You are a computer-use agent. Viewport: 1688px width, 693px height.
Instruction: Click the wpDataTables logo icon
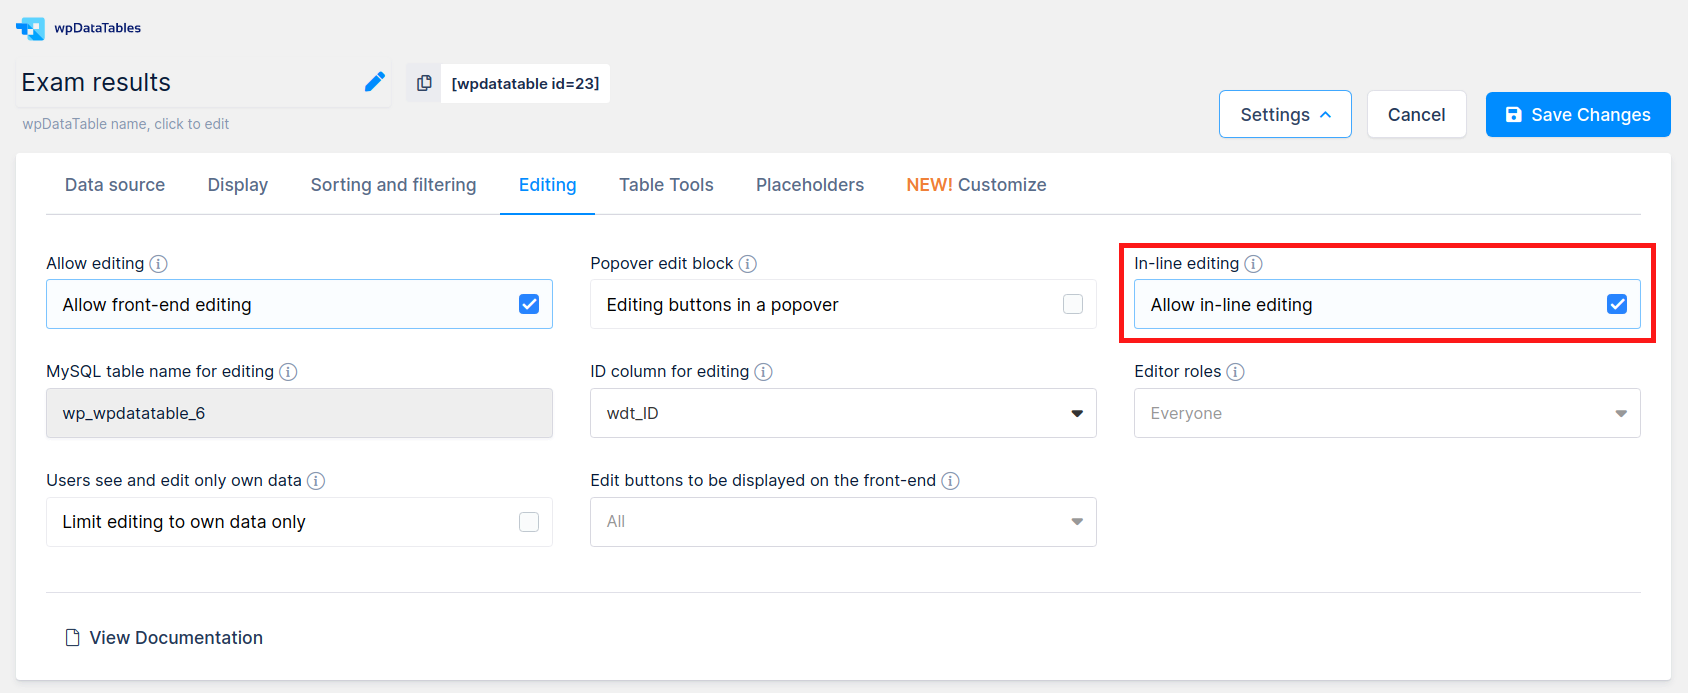(30, 28)
